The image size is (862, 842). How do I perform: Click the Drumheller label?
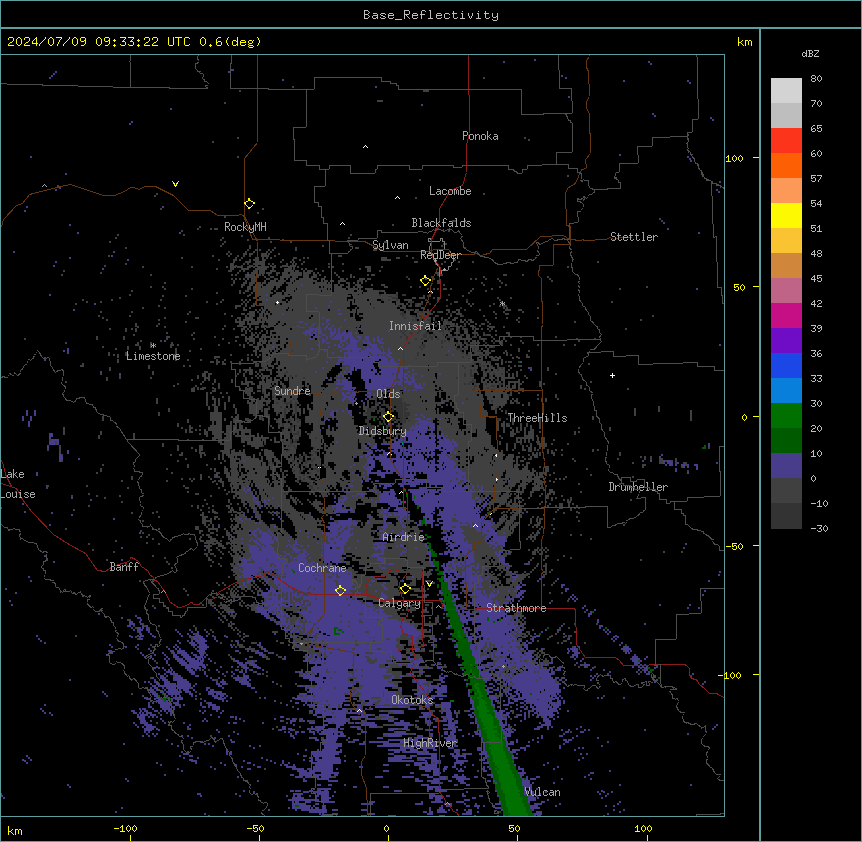[x=638, y=487]
